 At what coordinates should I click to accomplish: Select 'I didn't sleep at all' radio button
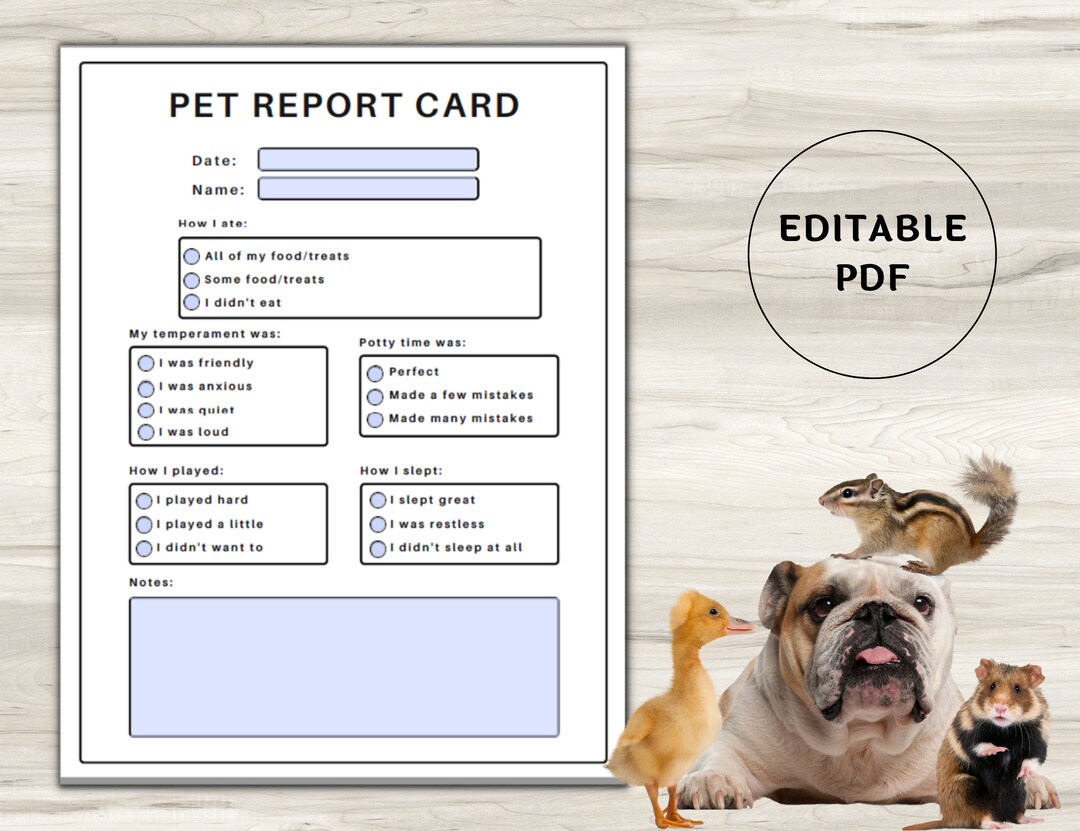tap(376, 547)
